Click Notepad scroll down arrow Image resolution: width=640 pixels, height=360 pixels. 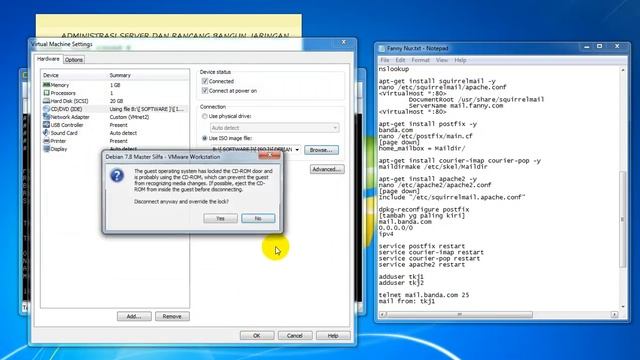click(622, 307)
